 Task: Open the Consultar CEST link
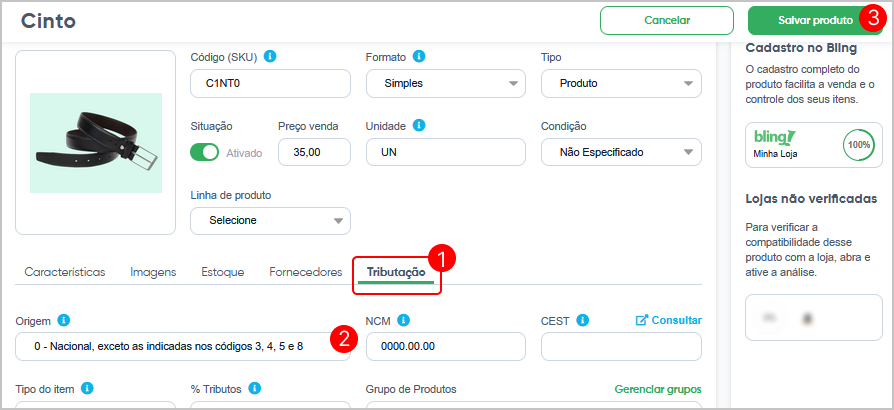[669, 320]
